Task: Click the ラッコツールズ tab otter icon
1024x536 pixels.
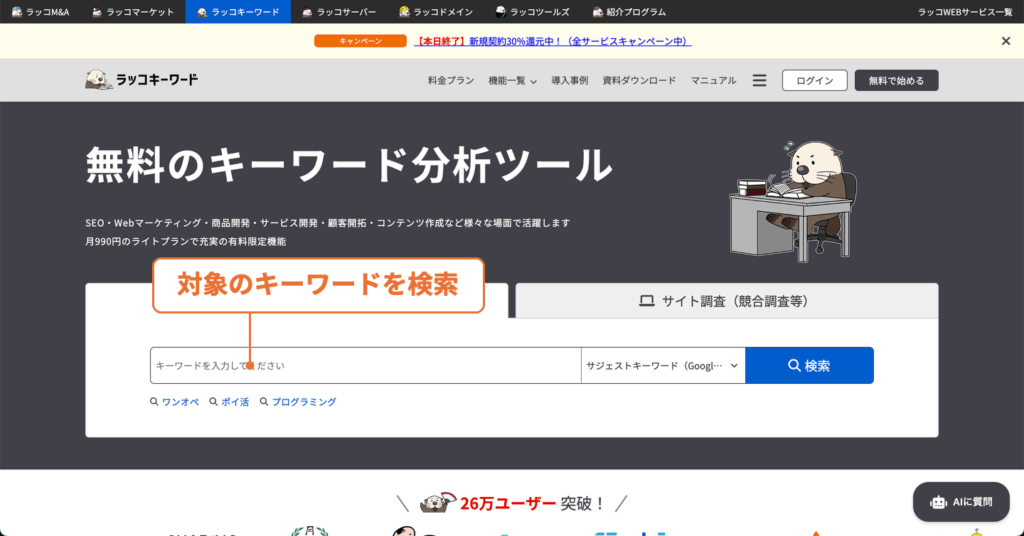Action: tap(500, 12)
